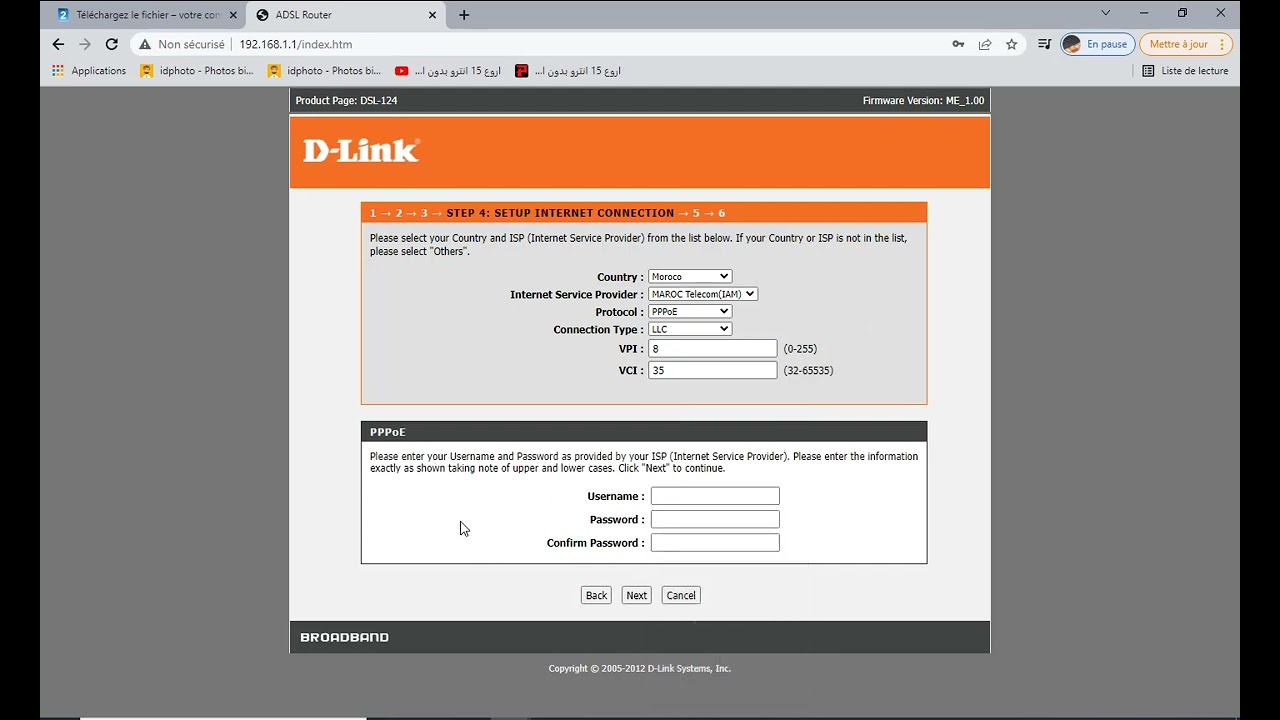The height and width of the screenshot is (720, 1280).
Task: Open the first idphoto bookmark
Action: [197, 71]
